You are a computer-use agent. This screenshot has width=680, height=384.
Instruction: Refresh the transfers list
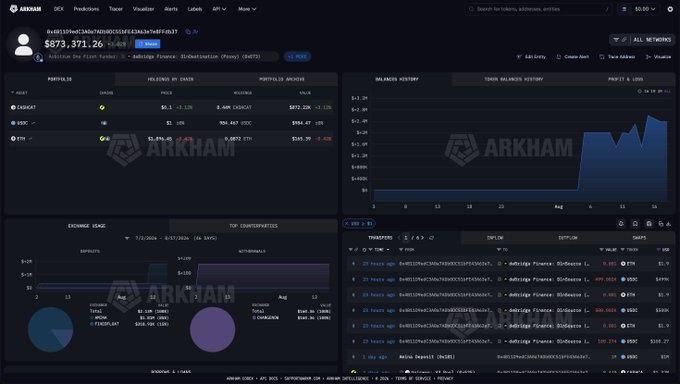432,238
